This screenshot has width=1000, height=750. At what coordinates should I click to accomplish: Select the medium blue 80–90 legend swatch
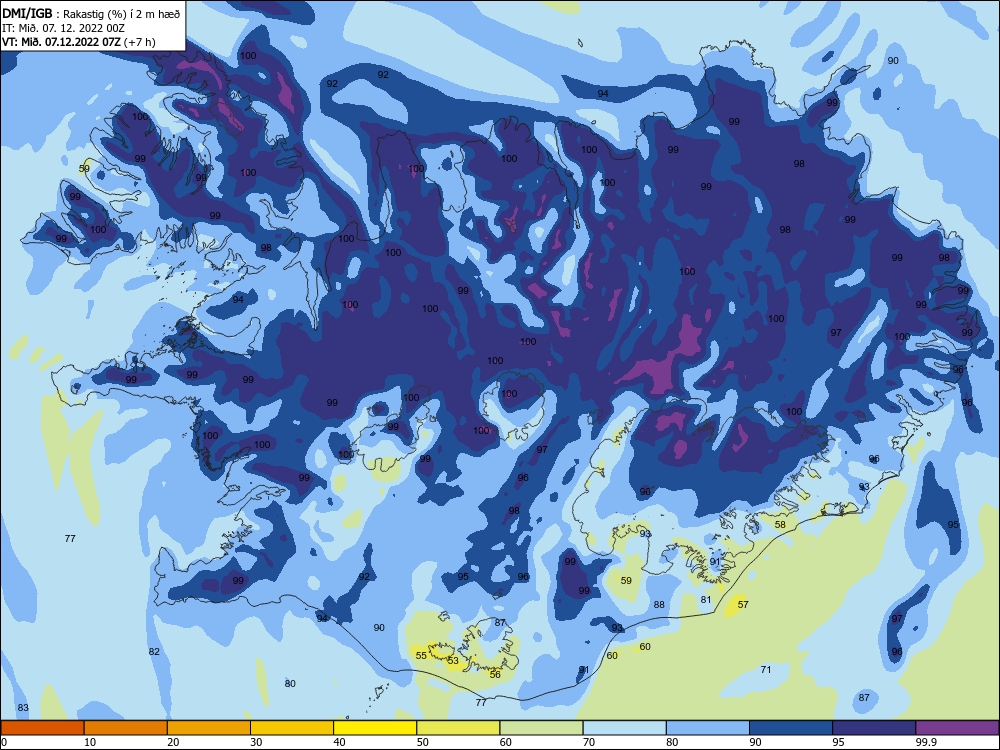click(x=708, y=728)
